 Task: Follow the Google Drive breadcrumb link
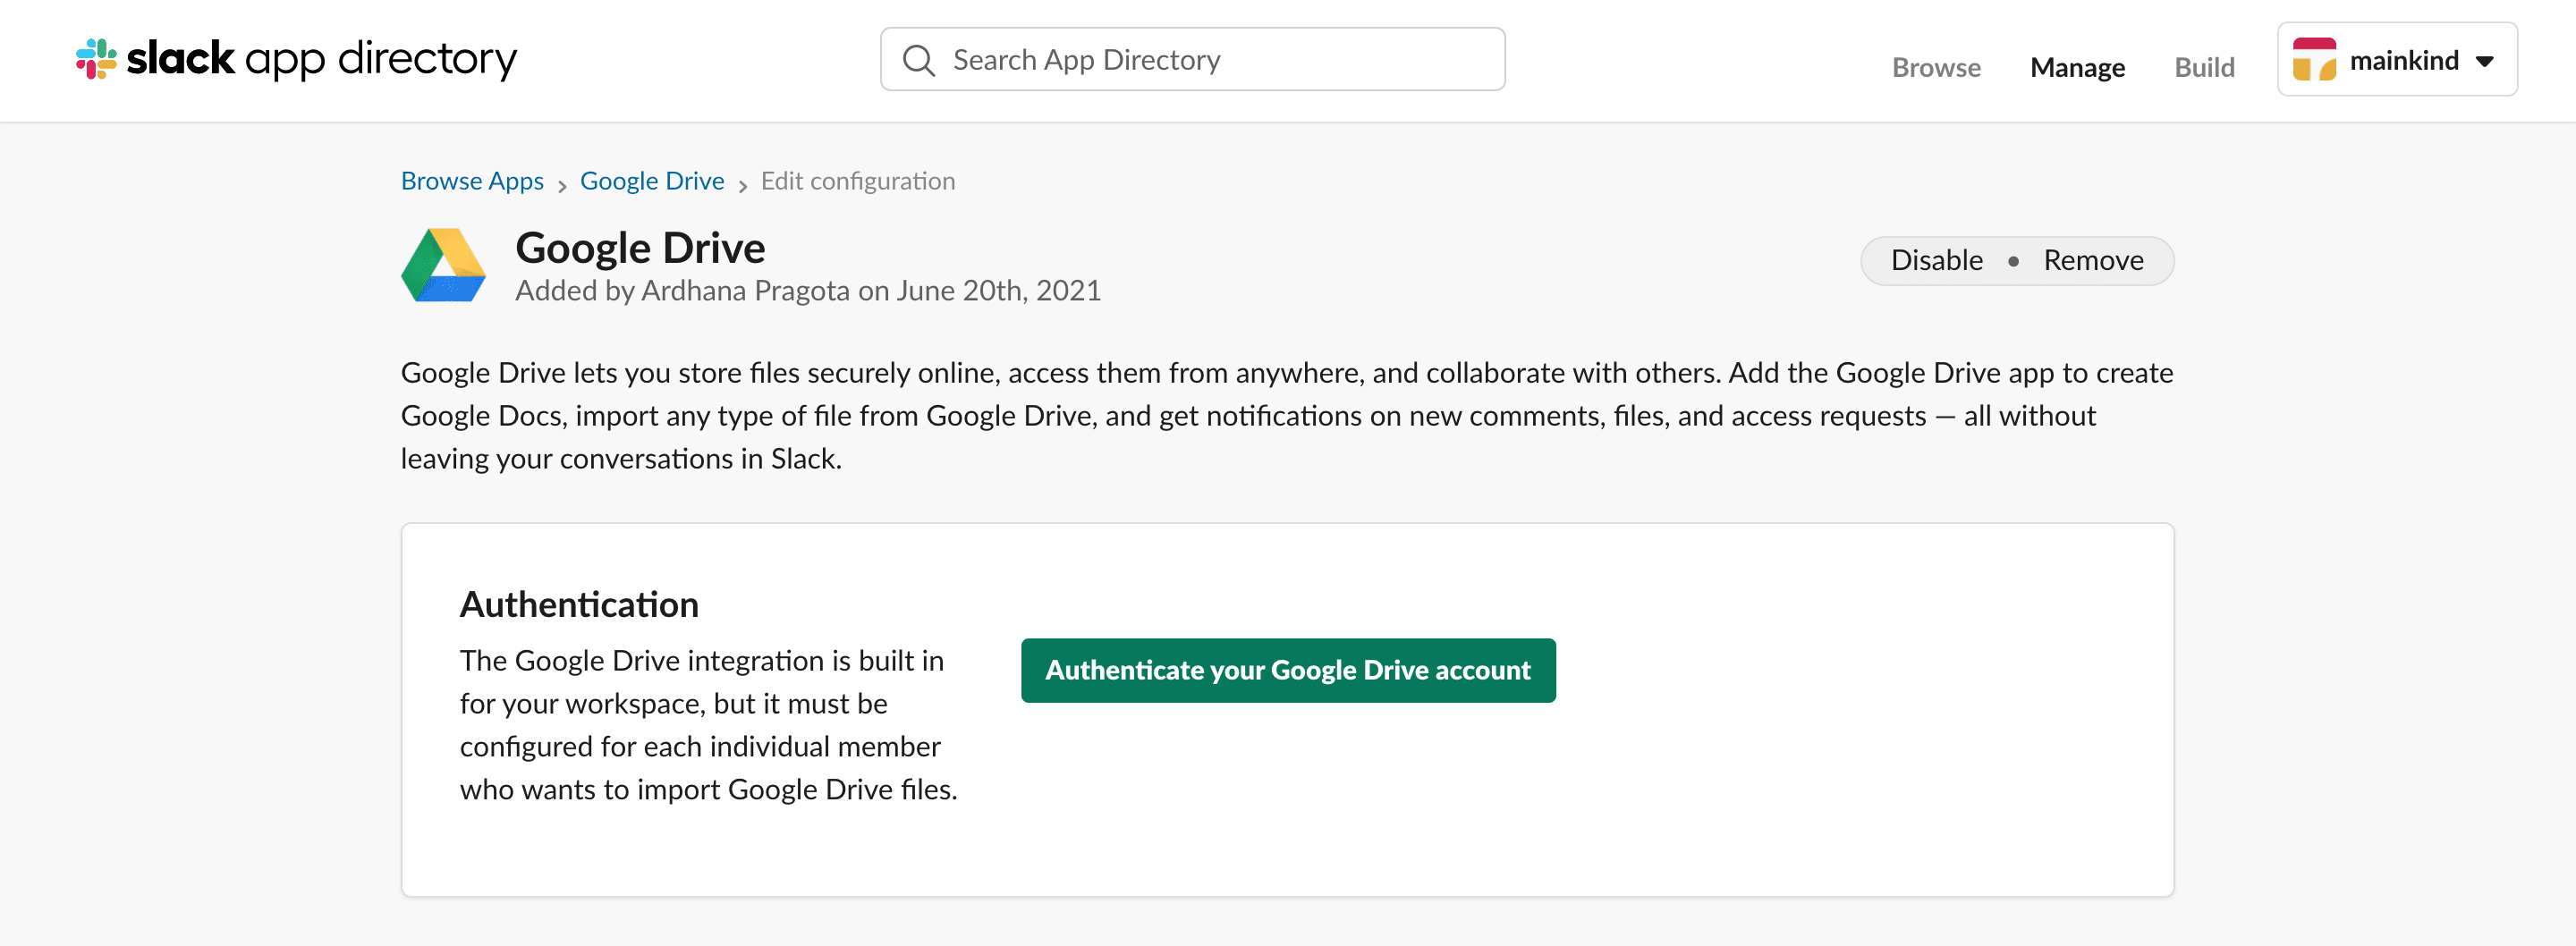652,181
